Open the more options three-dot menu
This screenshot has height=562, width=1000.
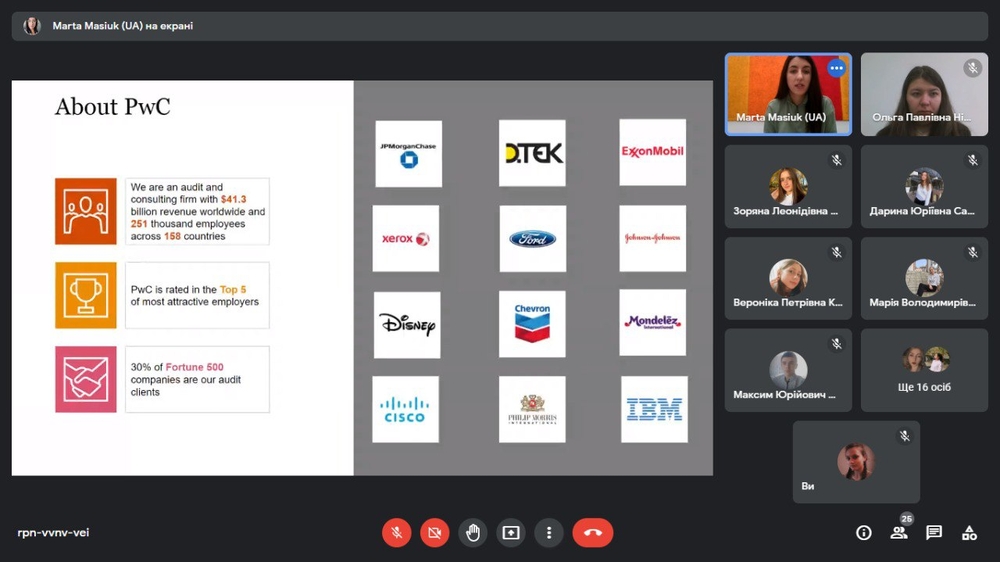[549, 533]
